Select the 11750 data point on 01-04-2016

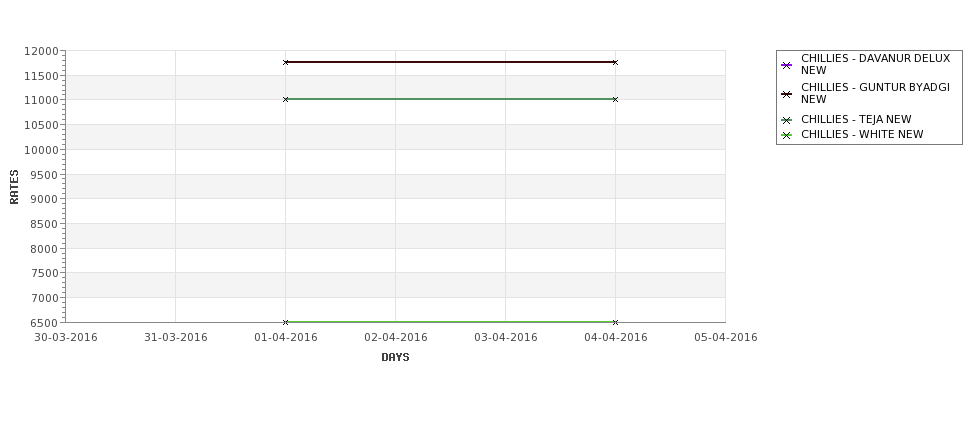285,62
